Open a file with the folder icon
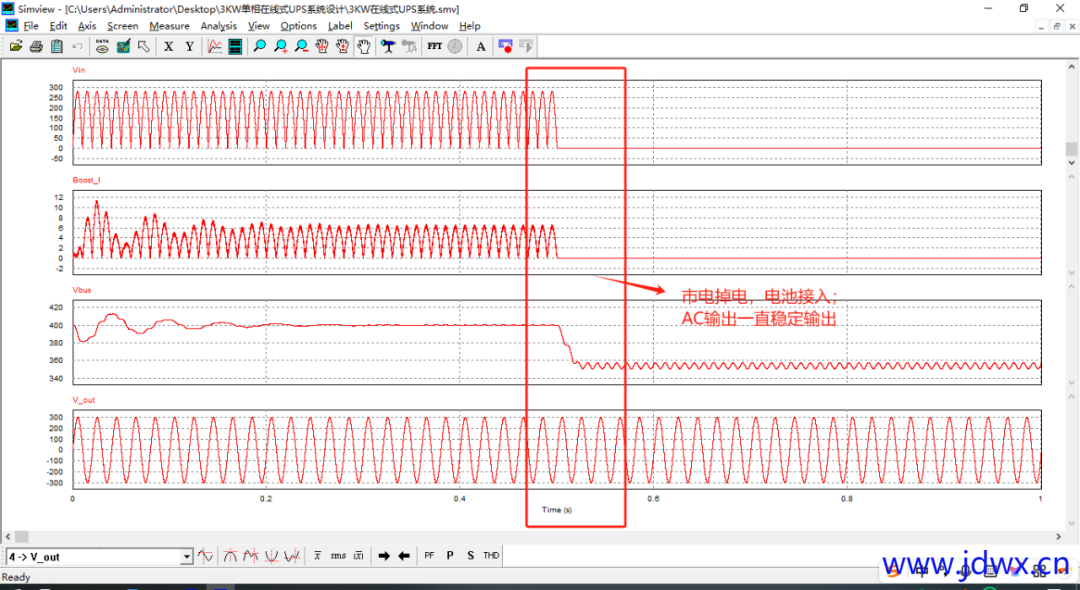 pyautogui.click(x=15, y=46)
